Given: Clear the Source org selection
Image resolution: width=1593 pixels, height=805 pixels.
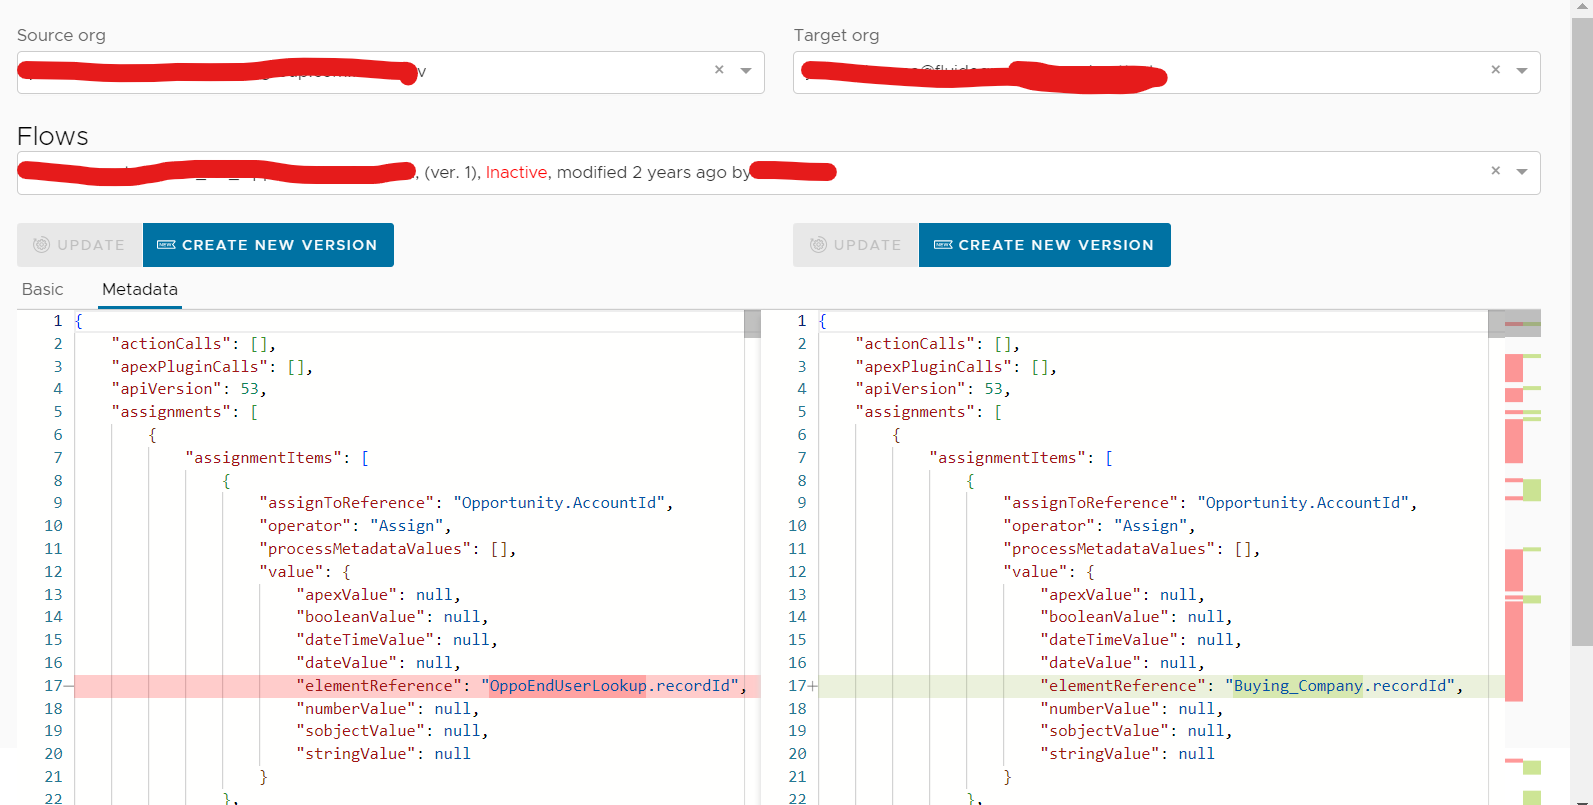Looking at the screenshot, I should 719,70.
